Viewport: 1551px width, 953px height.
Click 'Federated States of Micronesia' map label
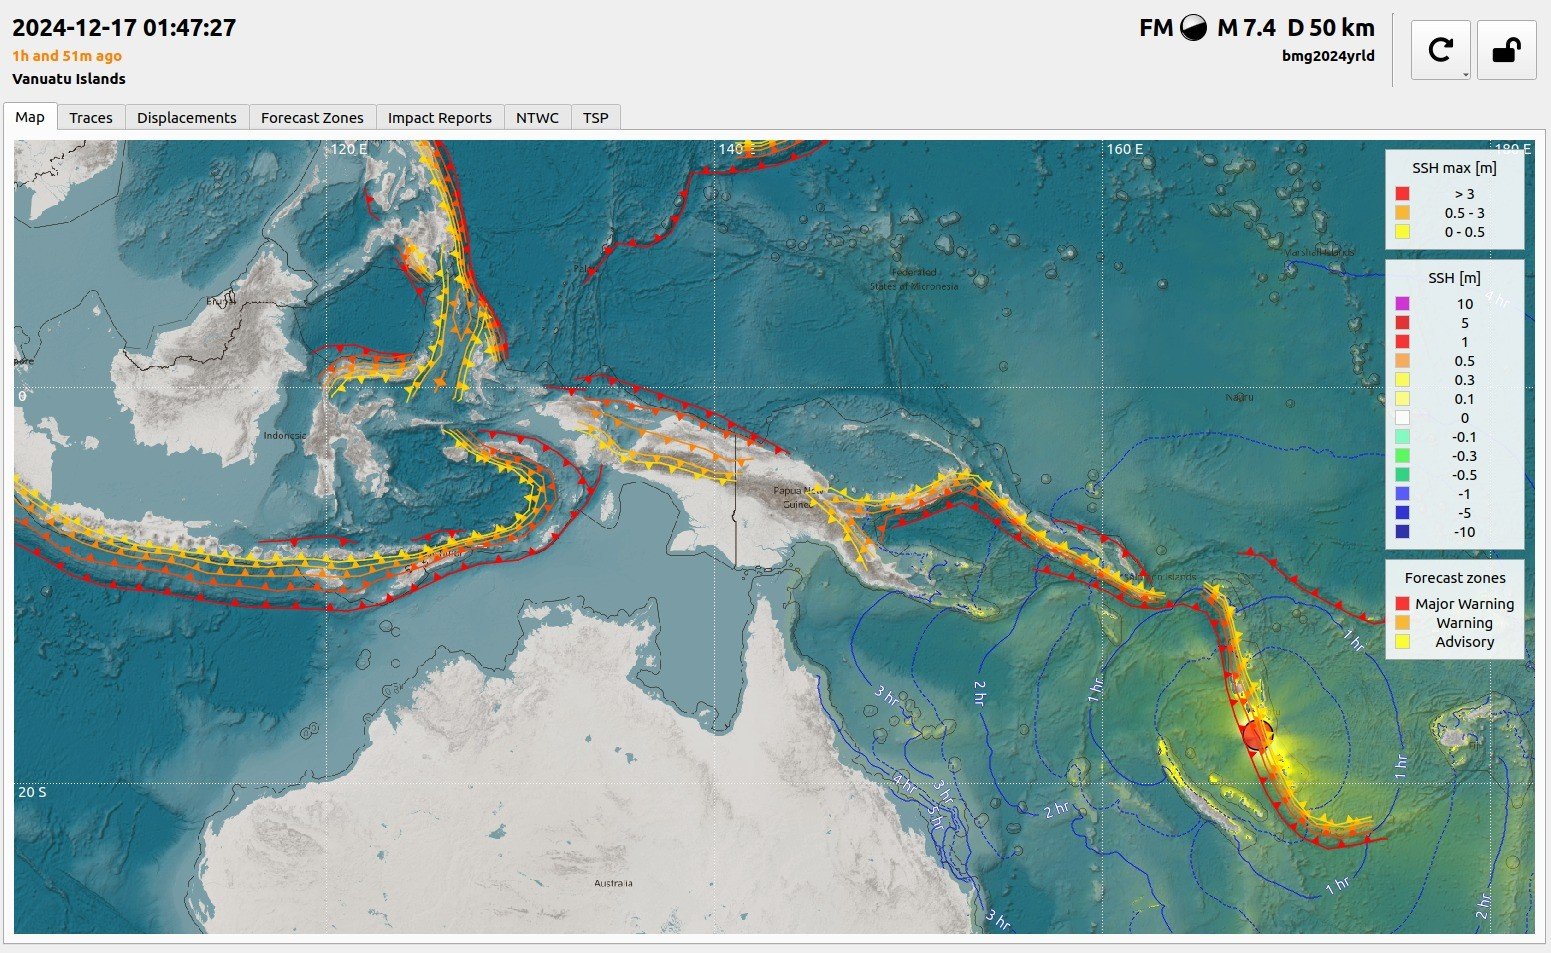coord(914,279)
